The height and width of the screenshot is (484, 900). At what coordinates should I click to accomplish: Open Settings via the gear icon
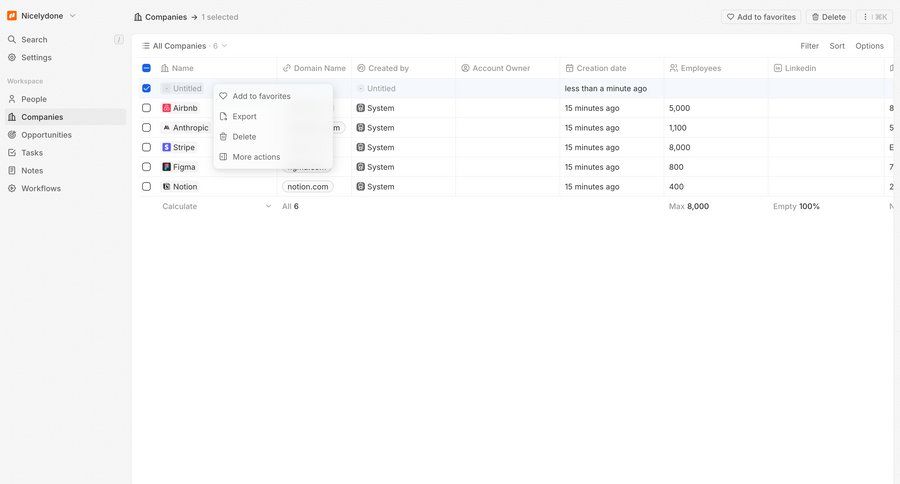tap(11, 57)
